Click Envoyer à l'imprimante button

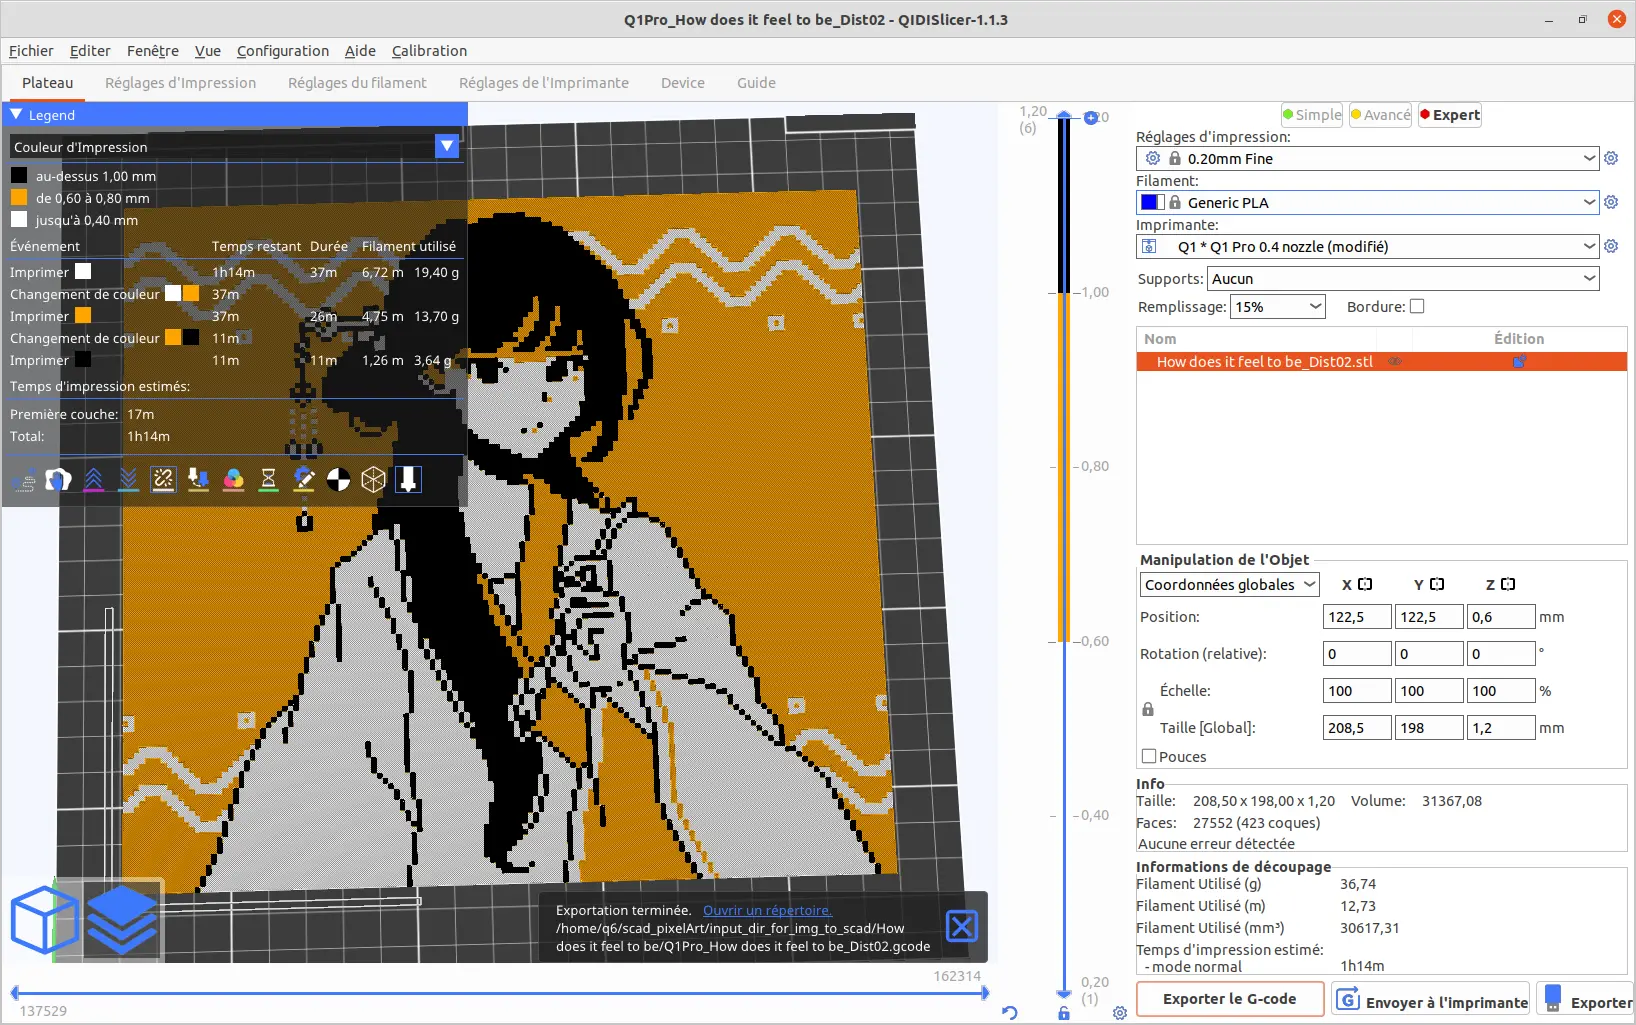1432,1000
